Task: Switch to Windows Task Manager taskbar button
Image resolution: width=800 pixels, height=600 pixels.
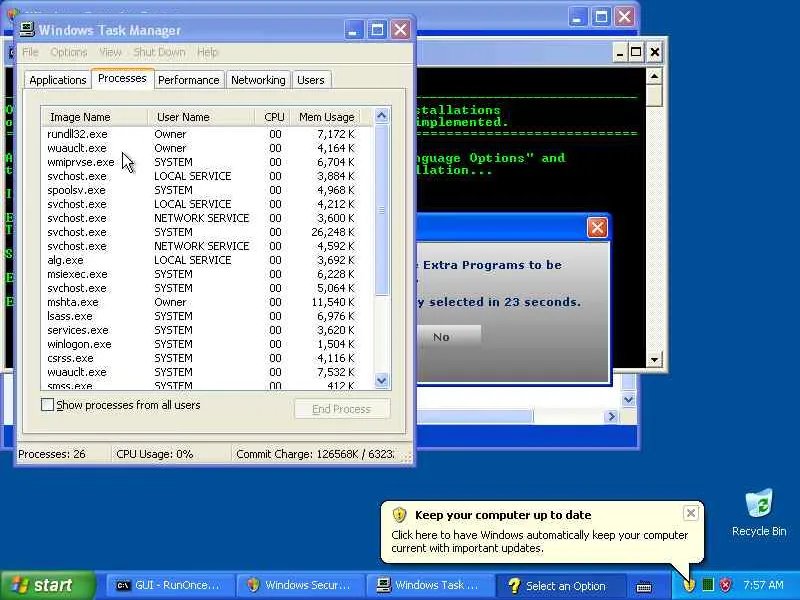Action: [430, 586]
